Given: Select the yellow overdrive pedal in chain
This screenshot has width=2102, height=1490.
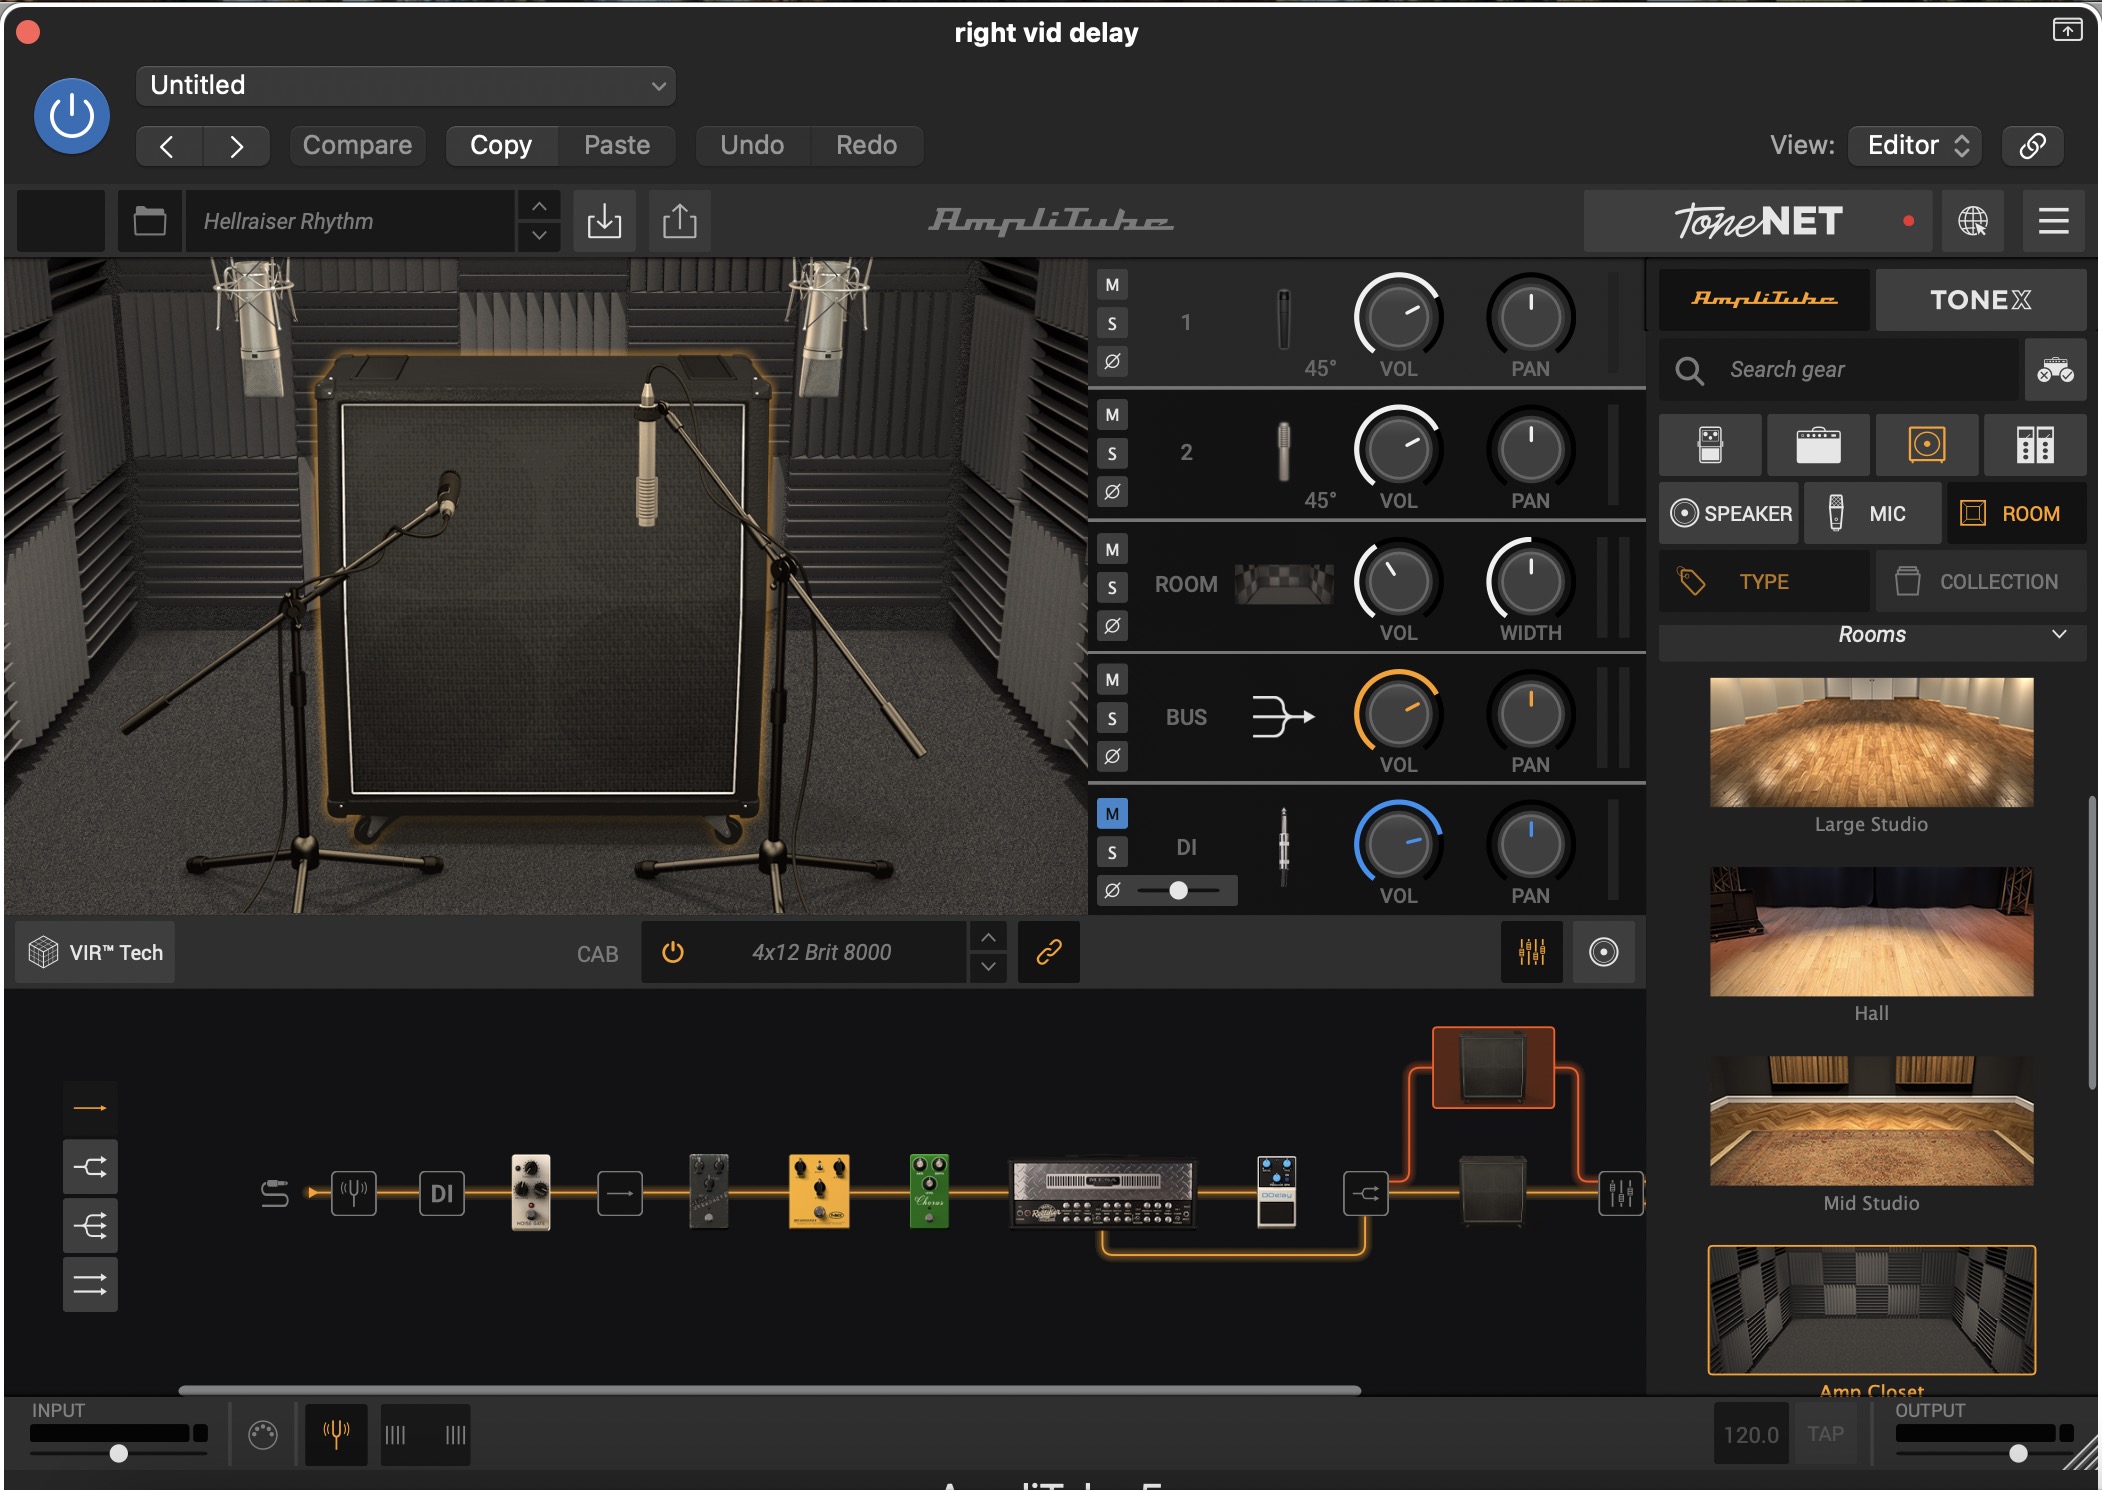Looking at the screenshot, I should pyautogui.click(x=819, y=1191).
